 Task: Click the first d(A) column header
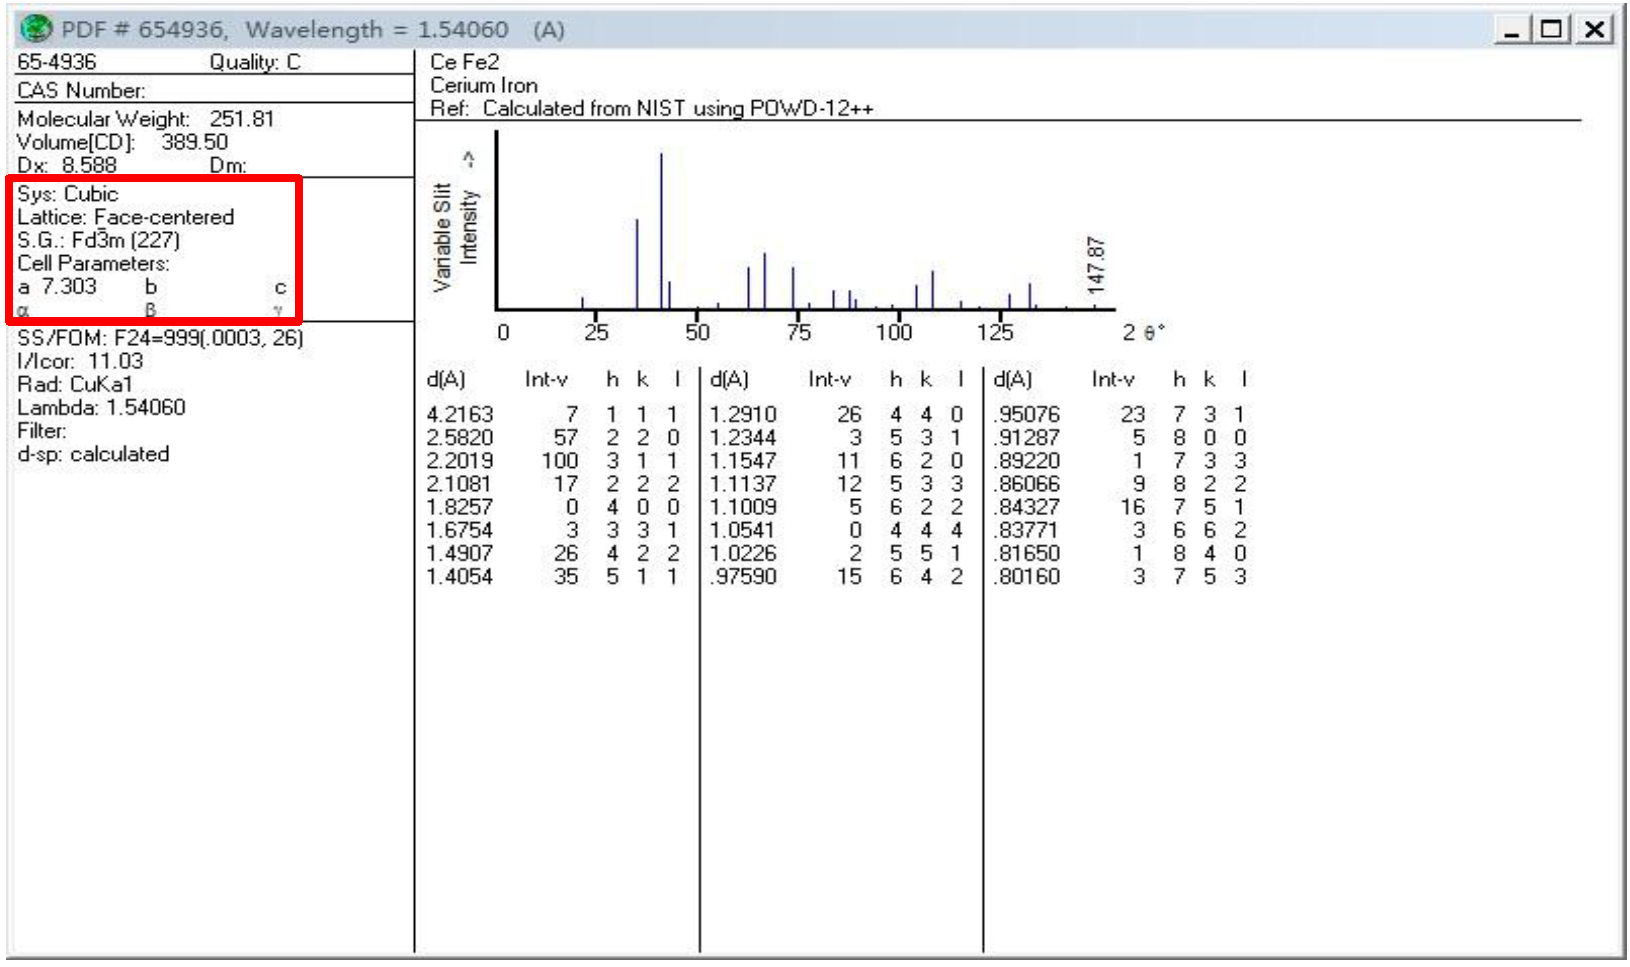tap(446, 379)
